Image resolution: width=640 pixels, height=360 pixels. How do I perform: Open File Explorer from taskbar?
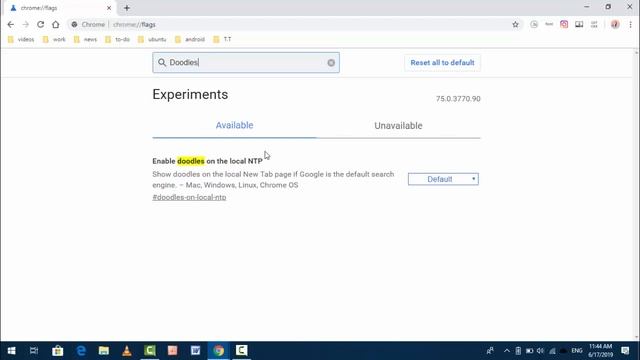tap(104, 351)
